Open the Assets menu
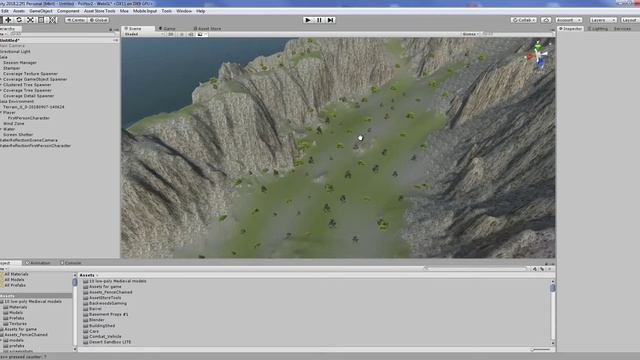The height and width of the screenshot is (360, 640). coord(19,11)
